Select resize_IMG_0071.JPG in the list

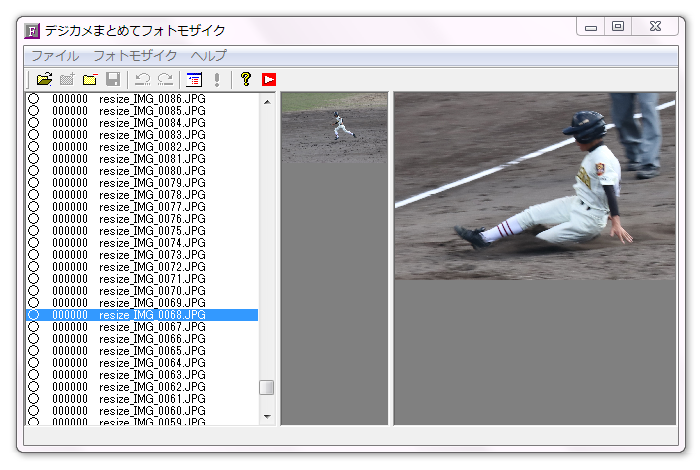coord(142,279)
